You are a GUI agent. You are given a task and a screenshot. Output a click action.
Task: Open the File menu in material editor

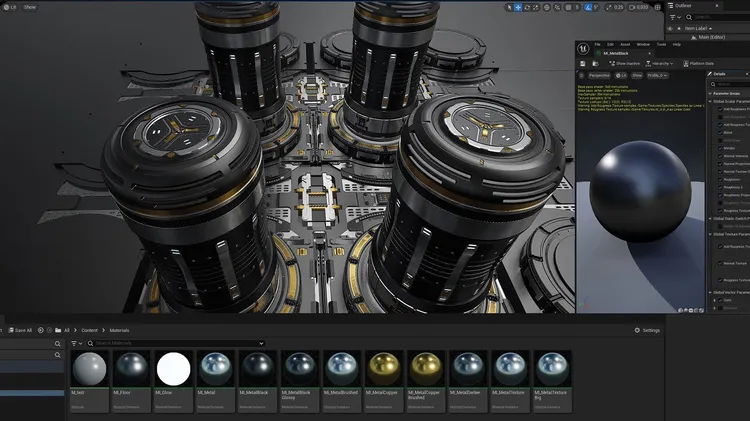point(597,44)
